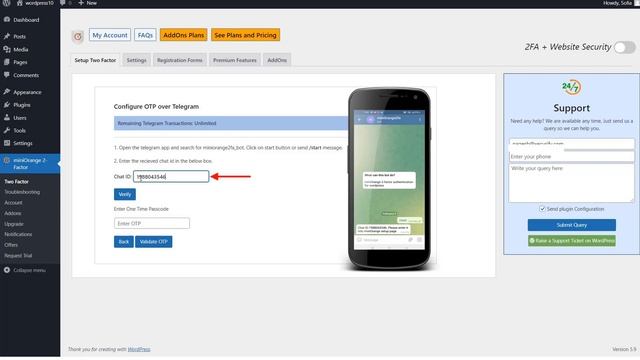Open Offers submenu item

11,245
